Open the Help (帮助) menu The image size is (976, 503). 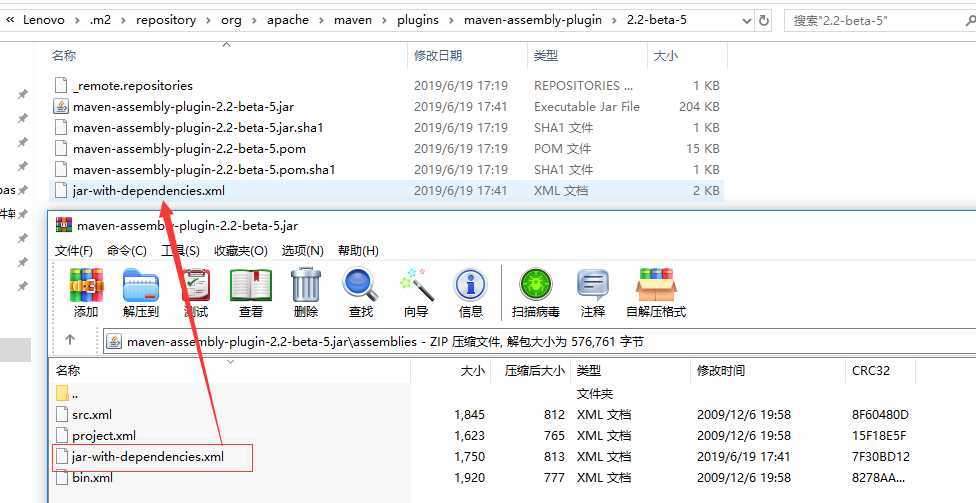coord(358,250)
